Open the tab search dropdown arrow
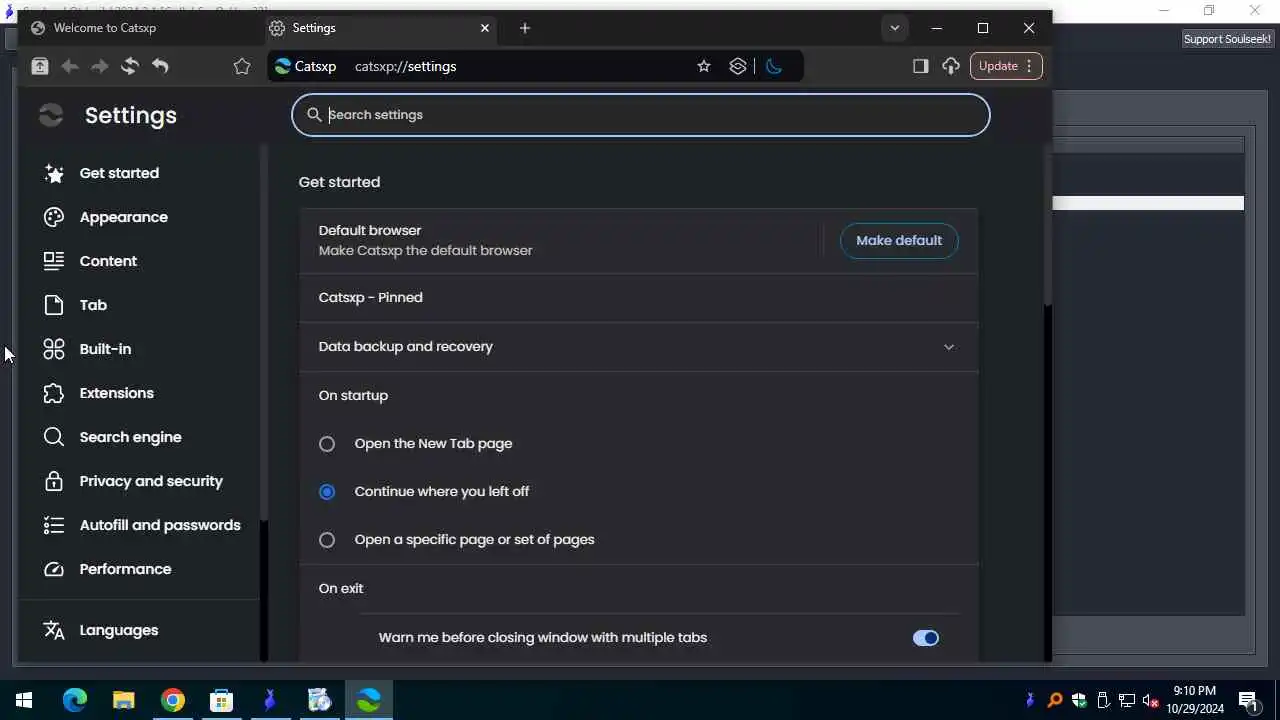The width and height of the screenshot is (1280, 720). pos(895,28)
